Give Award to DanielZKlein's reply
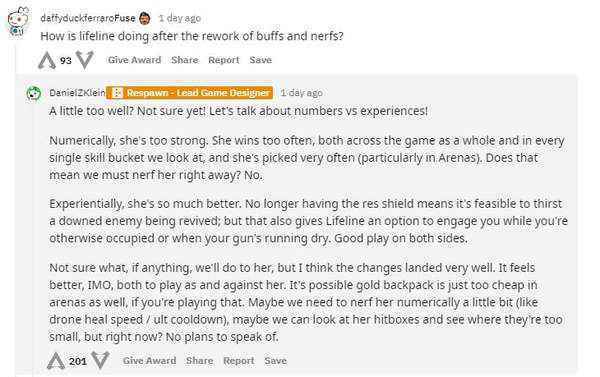This screenshot has width=600, height=377. pyautogui.click(x=149, y=361)
